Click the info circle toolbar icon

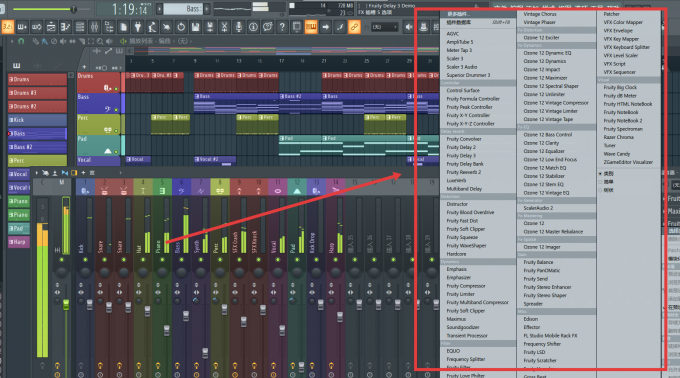coord(253,27)
